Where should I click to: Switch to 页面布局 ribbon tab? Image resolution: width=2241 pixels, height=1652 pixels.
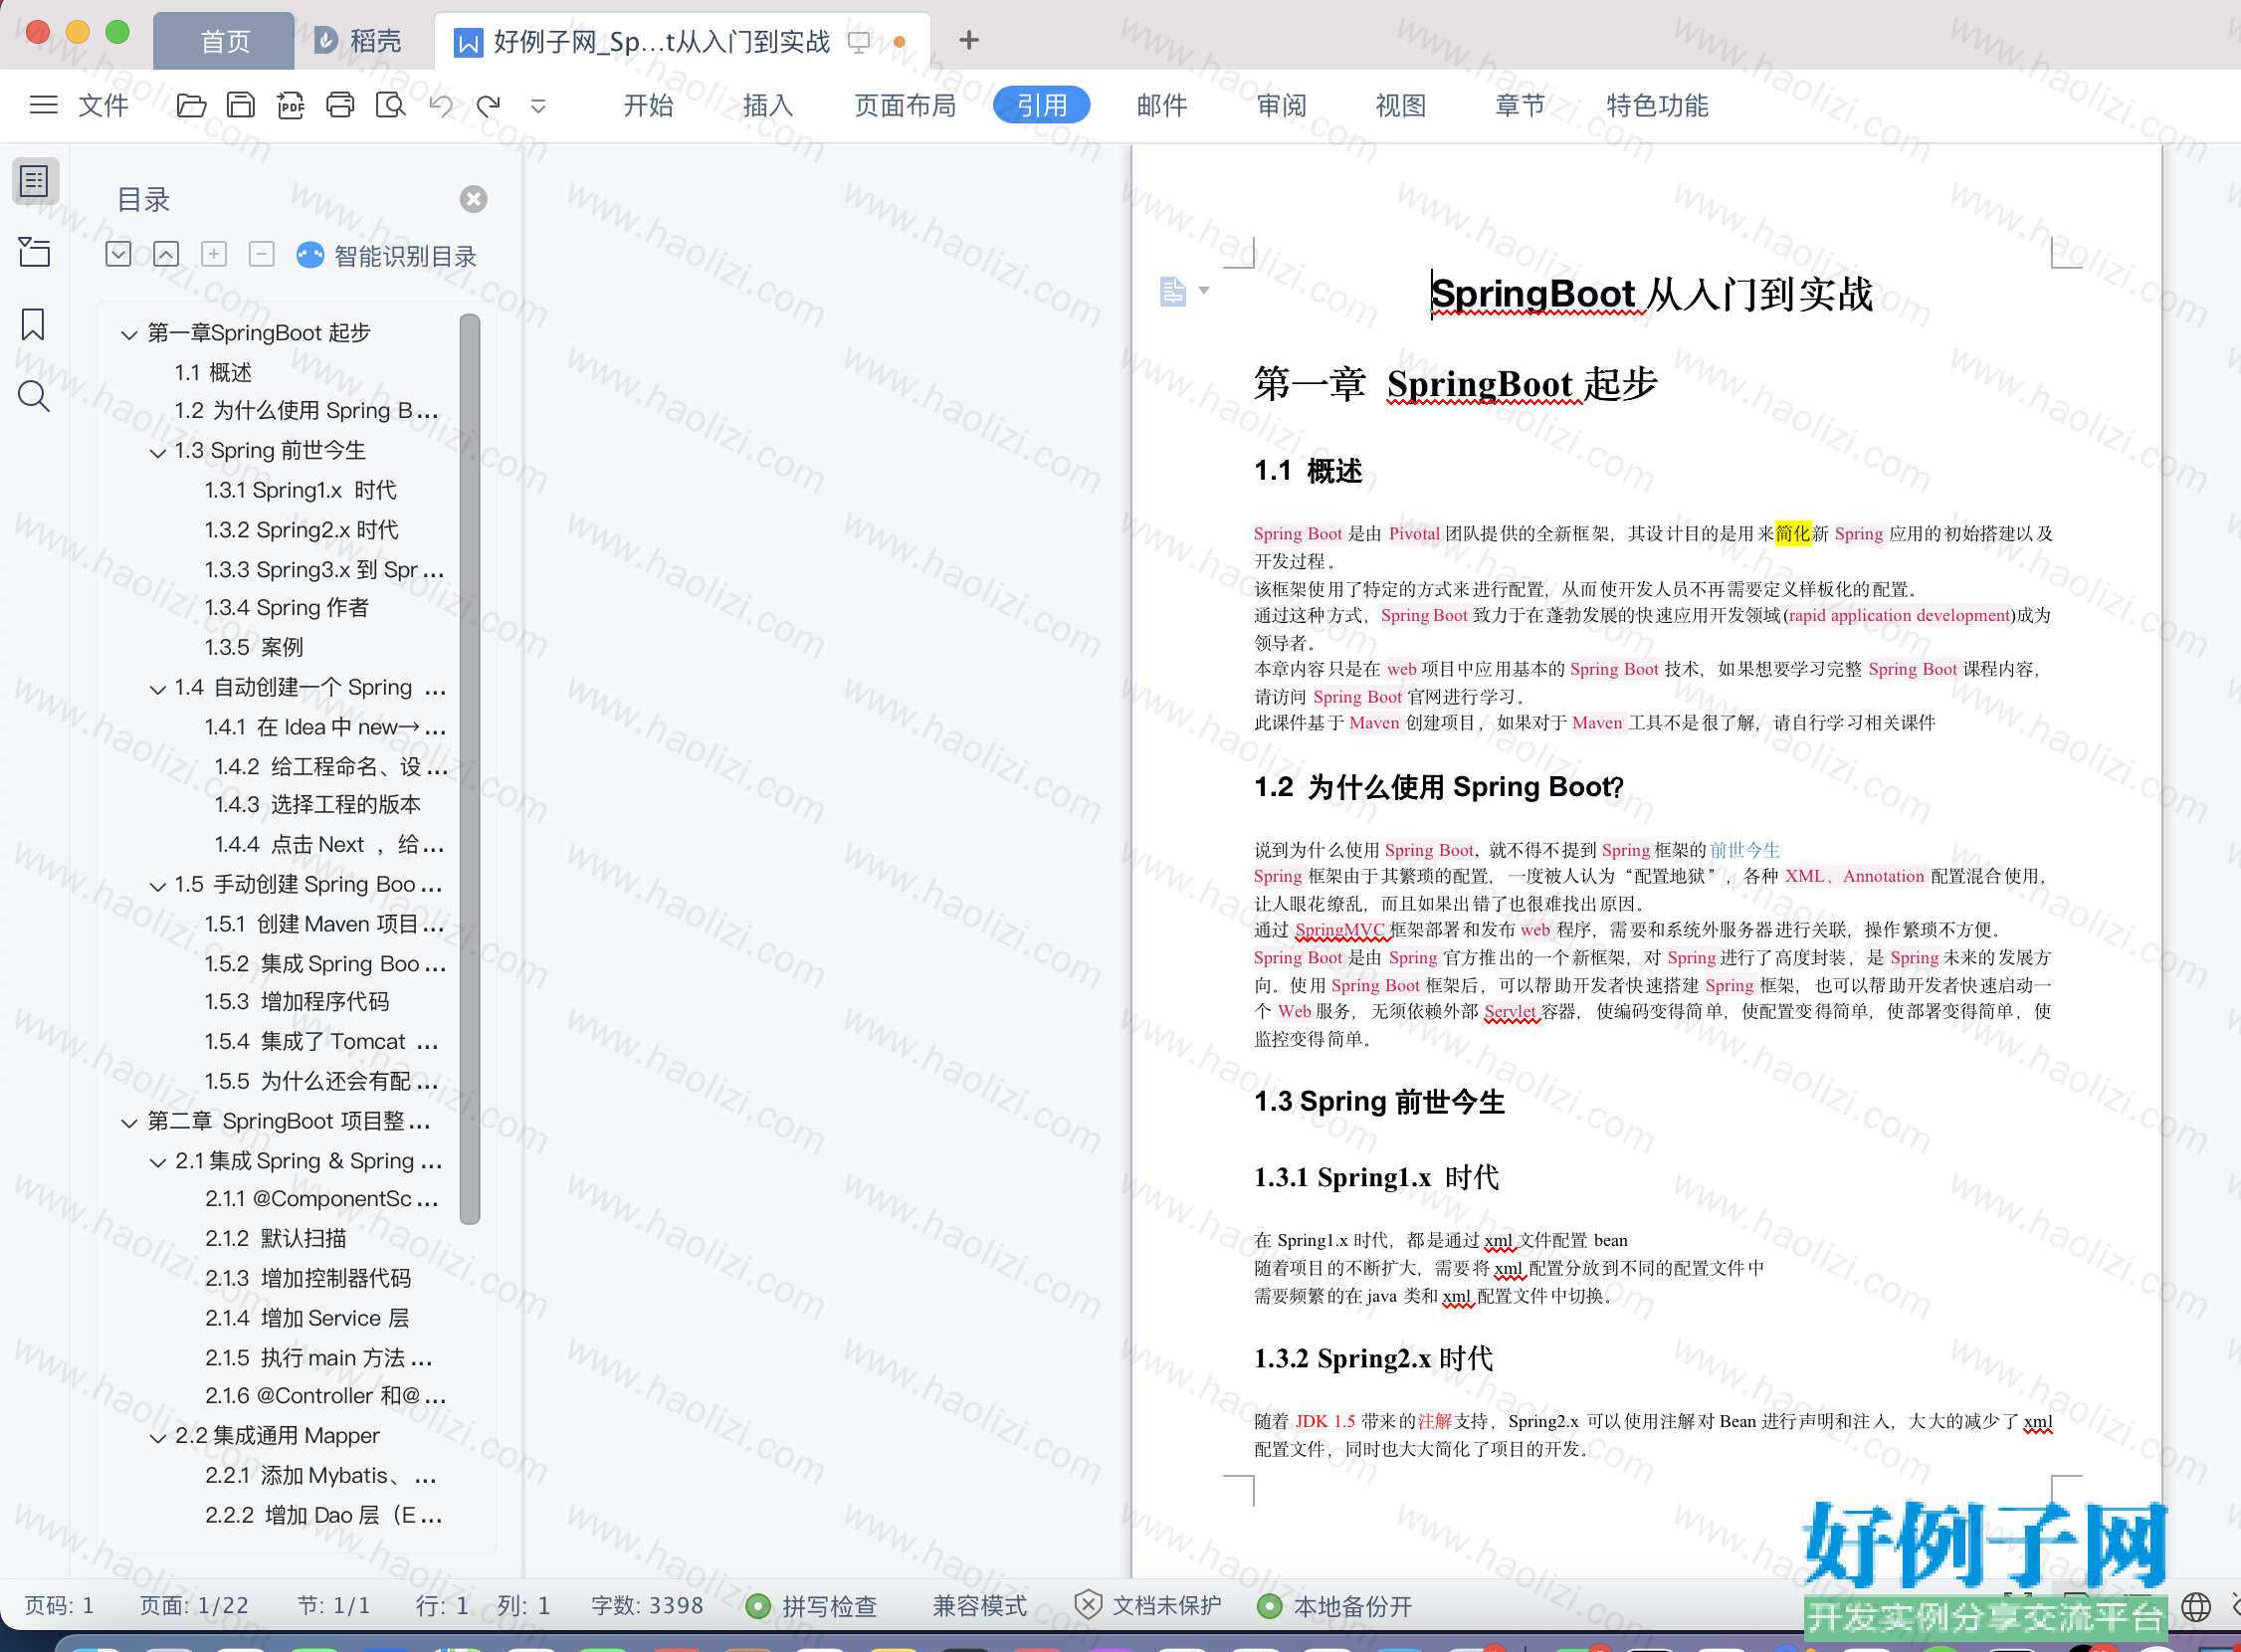pyautogui.click(x=905, y=105)
